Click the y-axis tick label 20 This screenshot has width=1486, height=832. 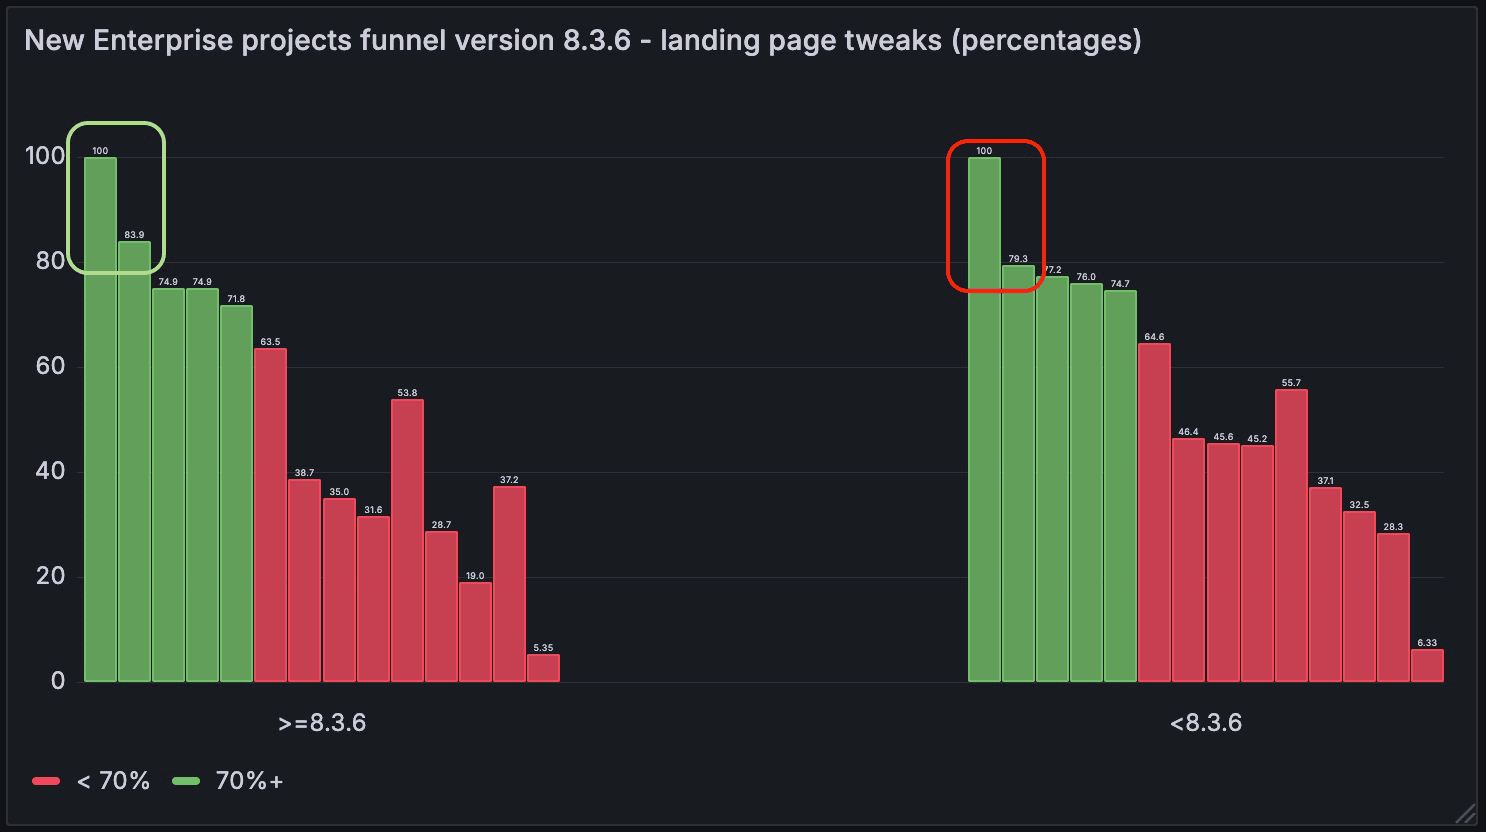(x=50, y=576)
